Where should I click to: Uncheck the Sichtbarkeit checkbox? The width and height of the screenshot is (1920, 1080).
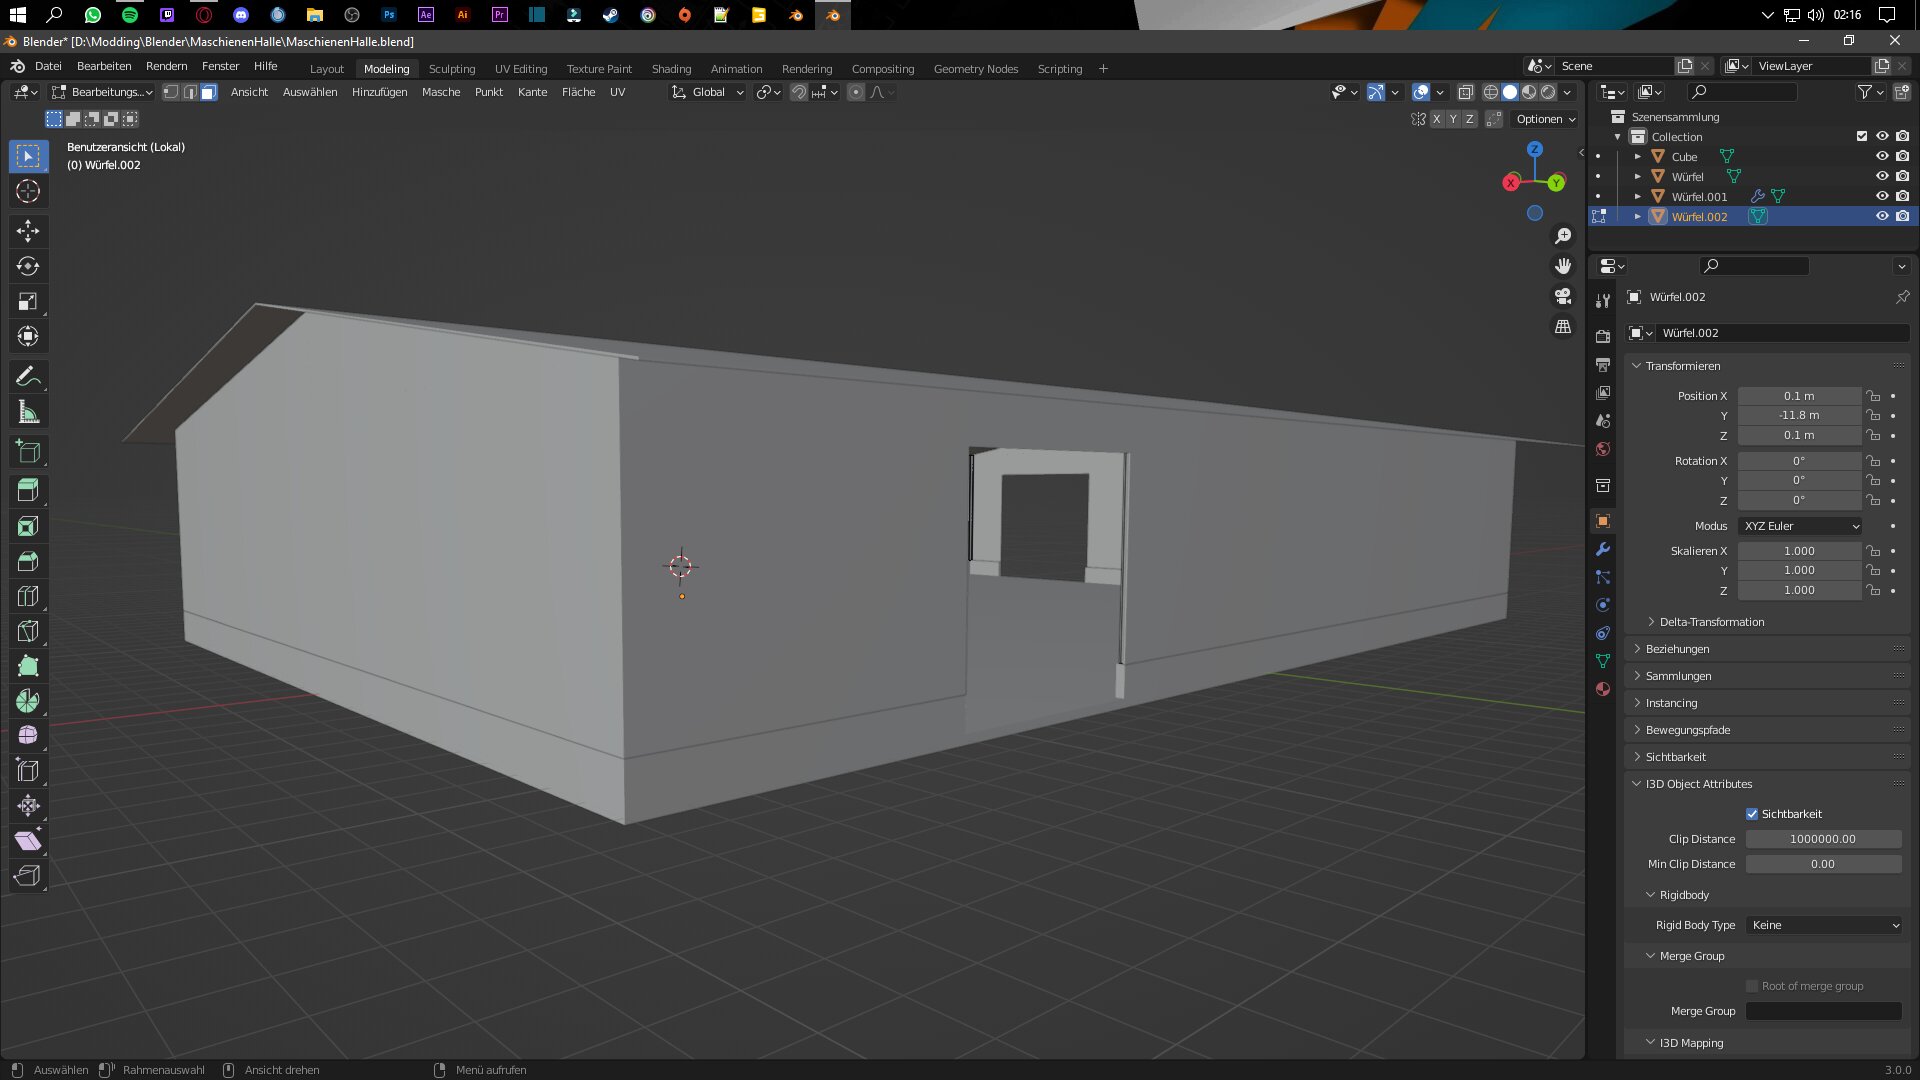[1752, 814]
